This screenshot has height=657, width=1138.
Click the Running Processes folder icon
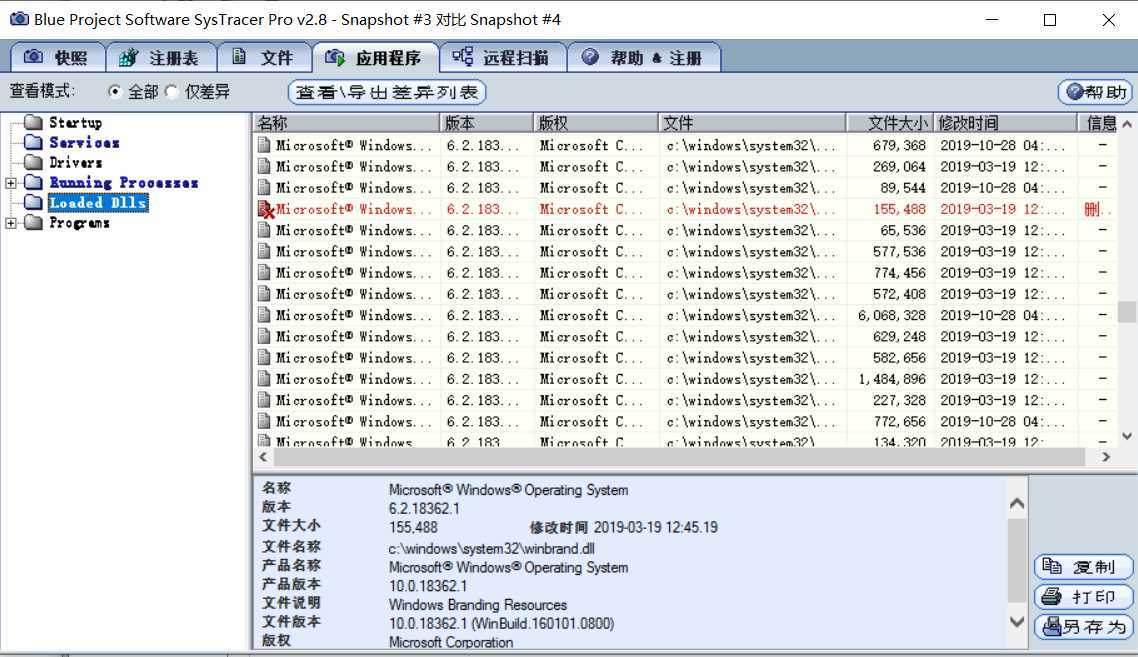tap(33, 181)
